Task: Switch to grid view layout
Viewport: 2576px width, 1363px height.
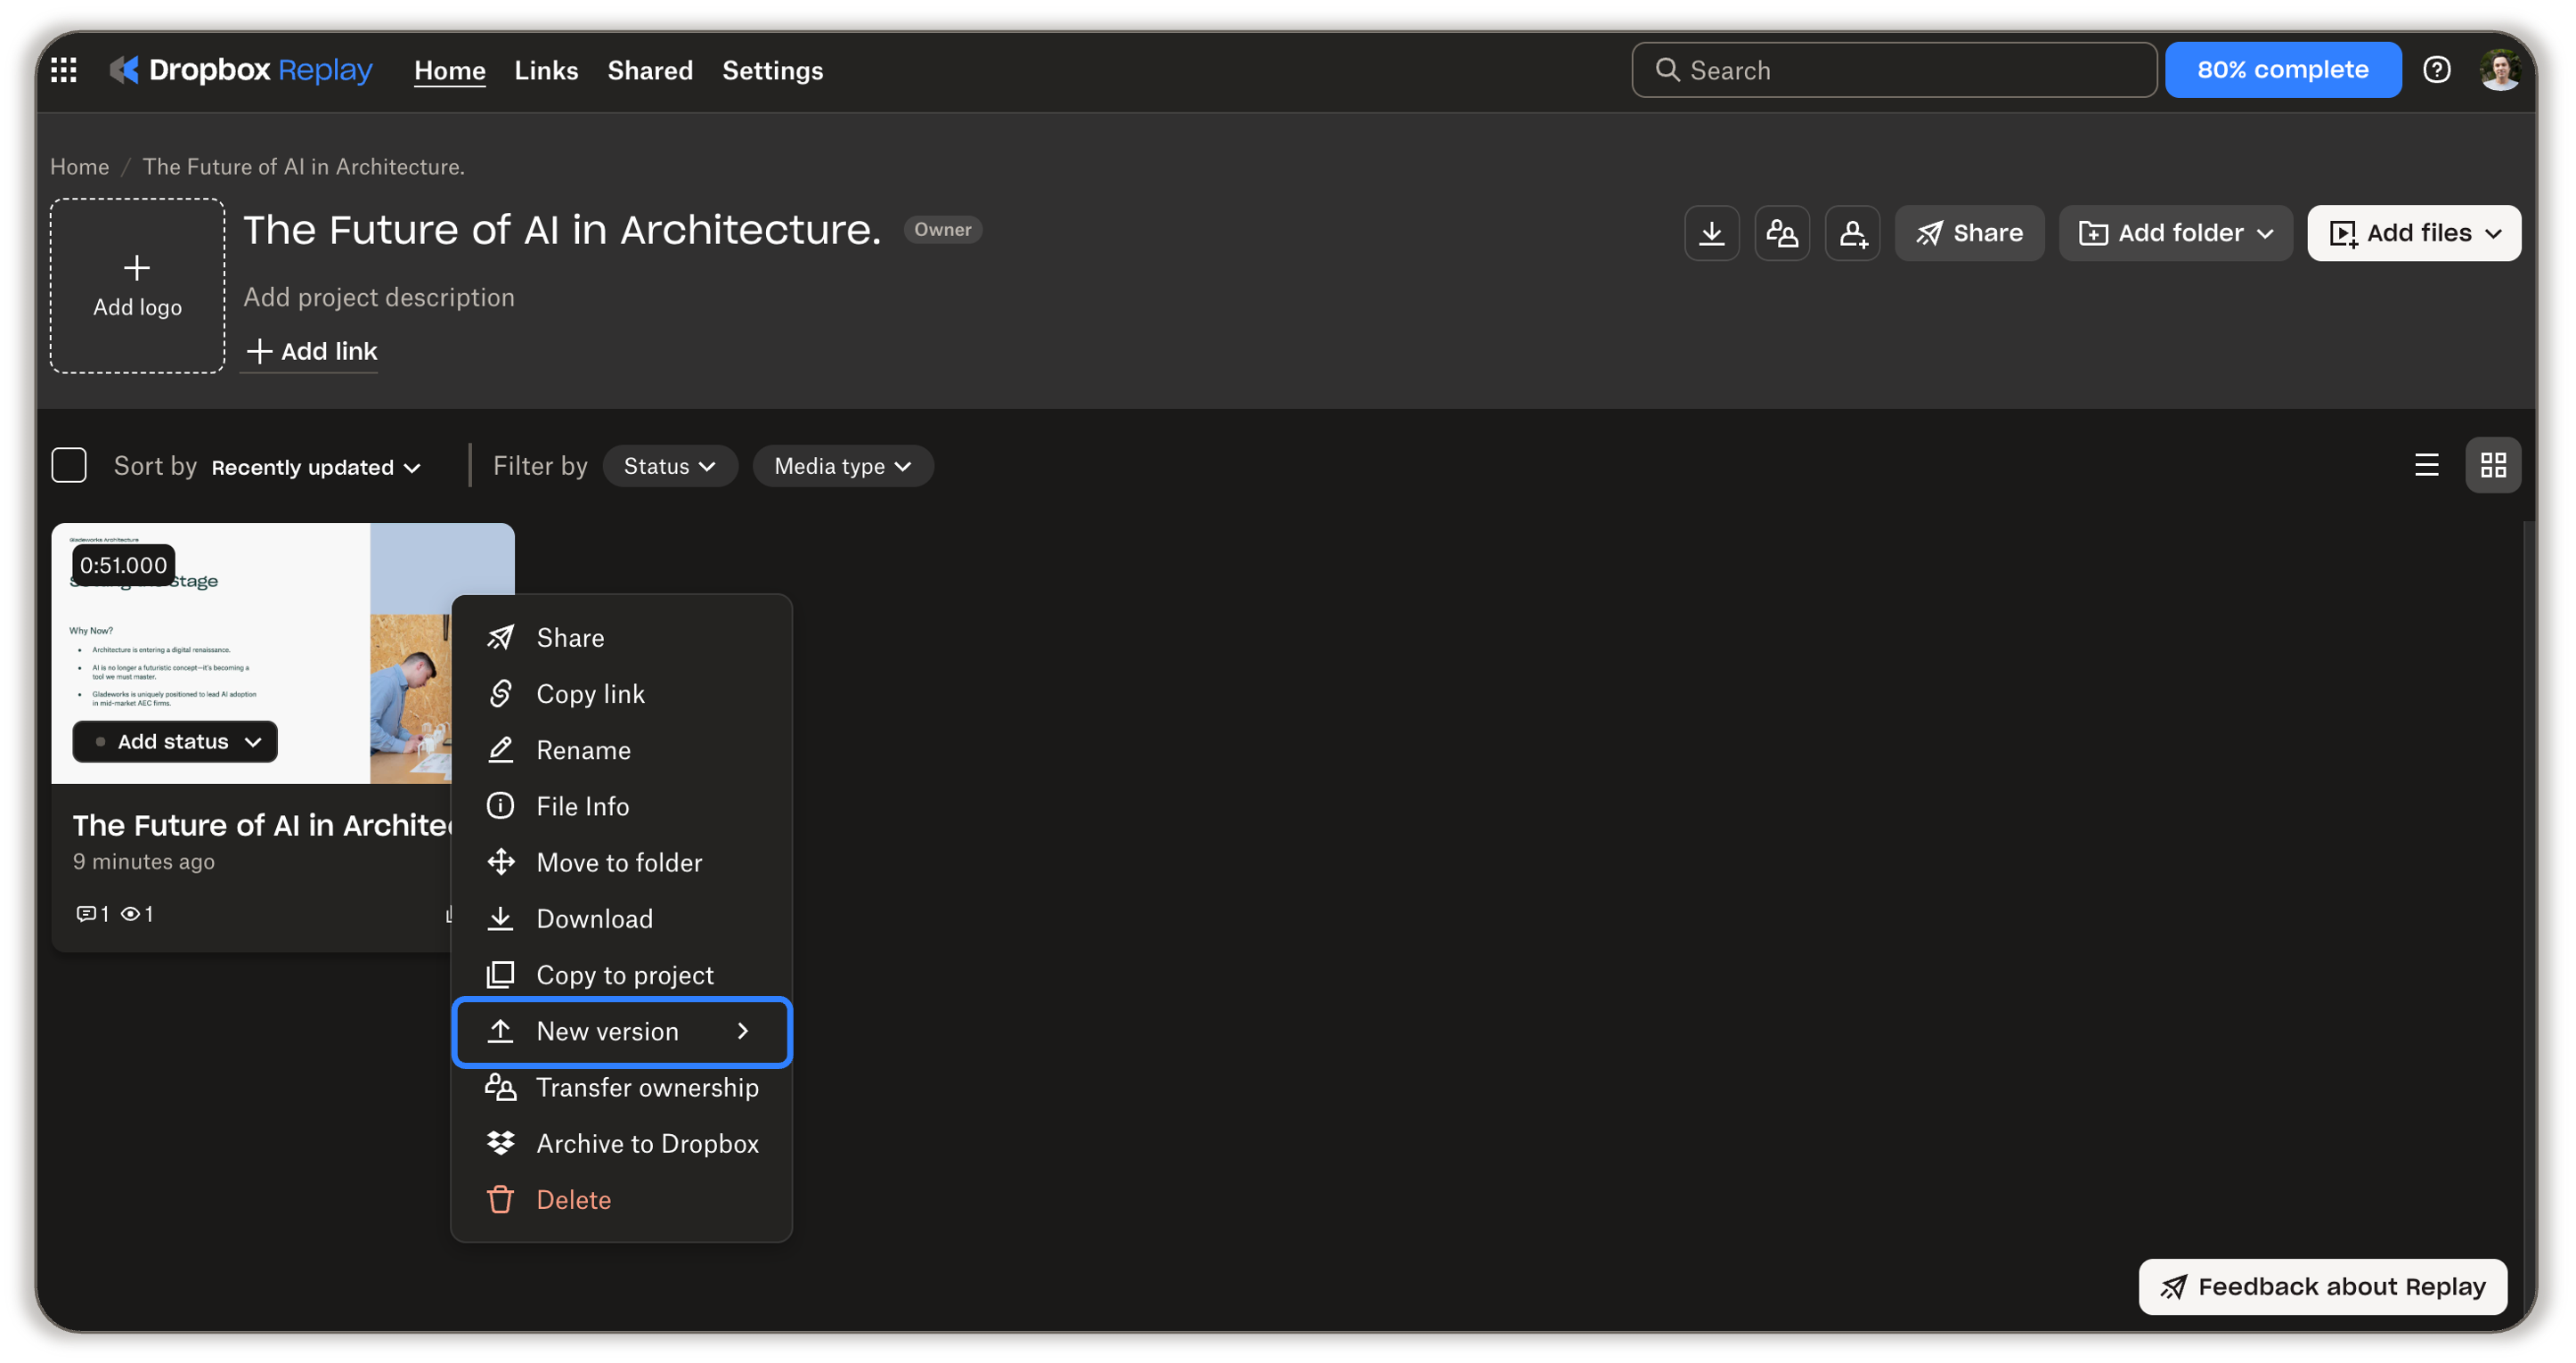Action: click(2492, 466)
